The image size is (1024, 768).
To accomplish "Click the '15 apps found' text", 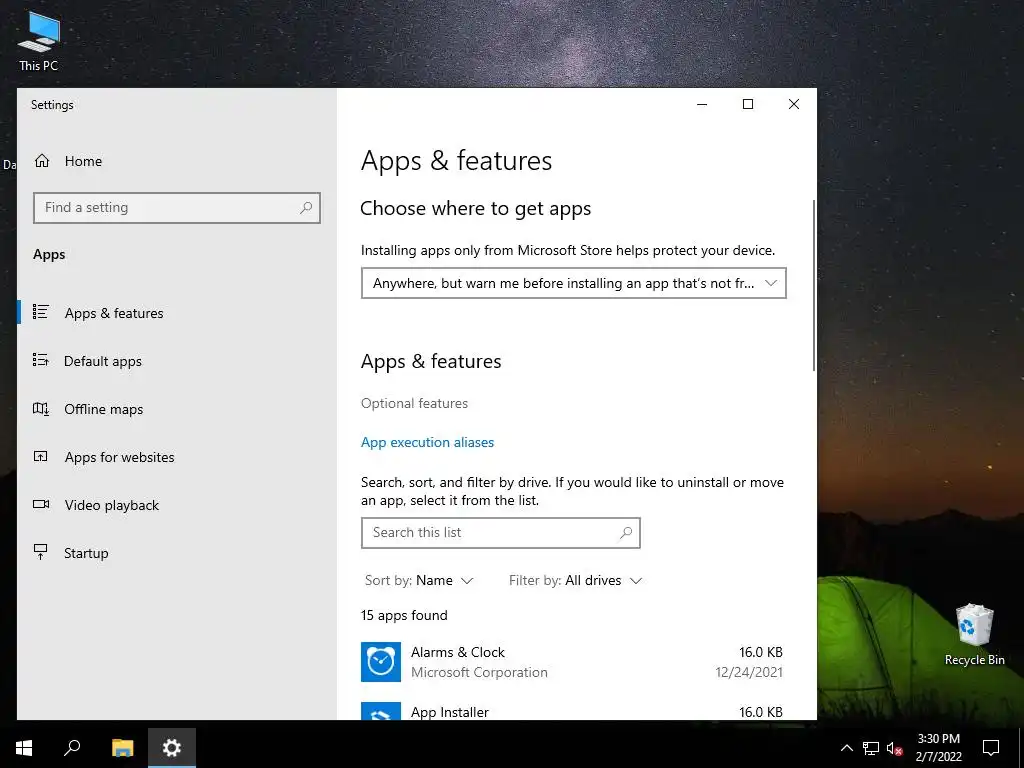I will pos(404,615).
